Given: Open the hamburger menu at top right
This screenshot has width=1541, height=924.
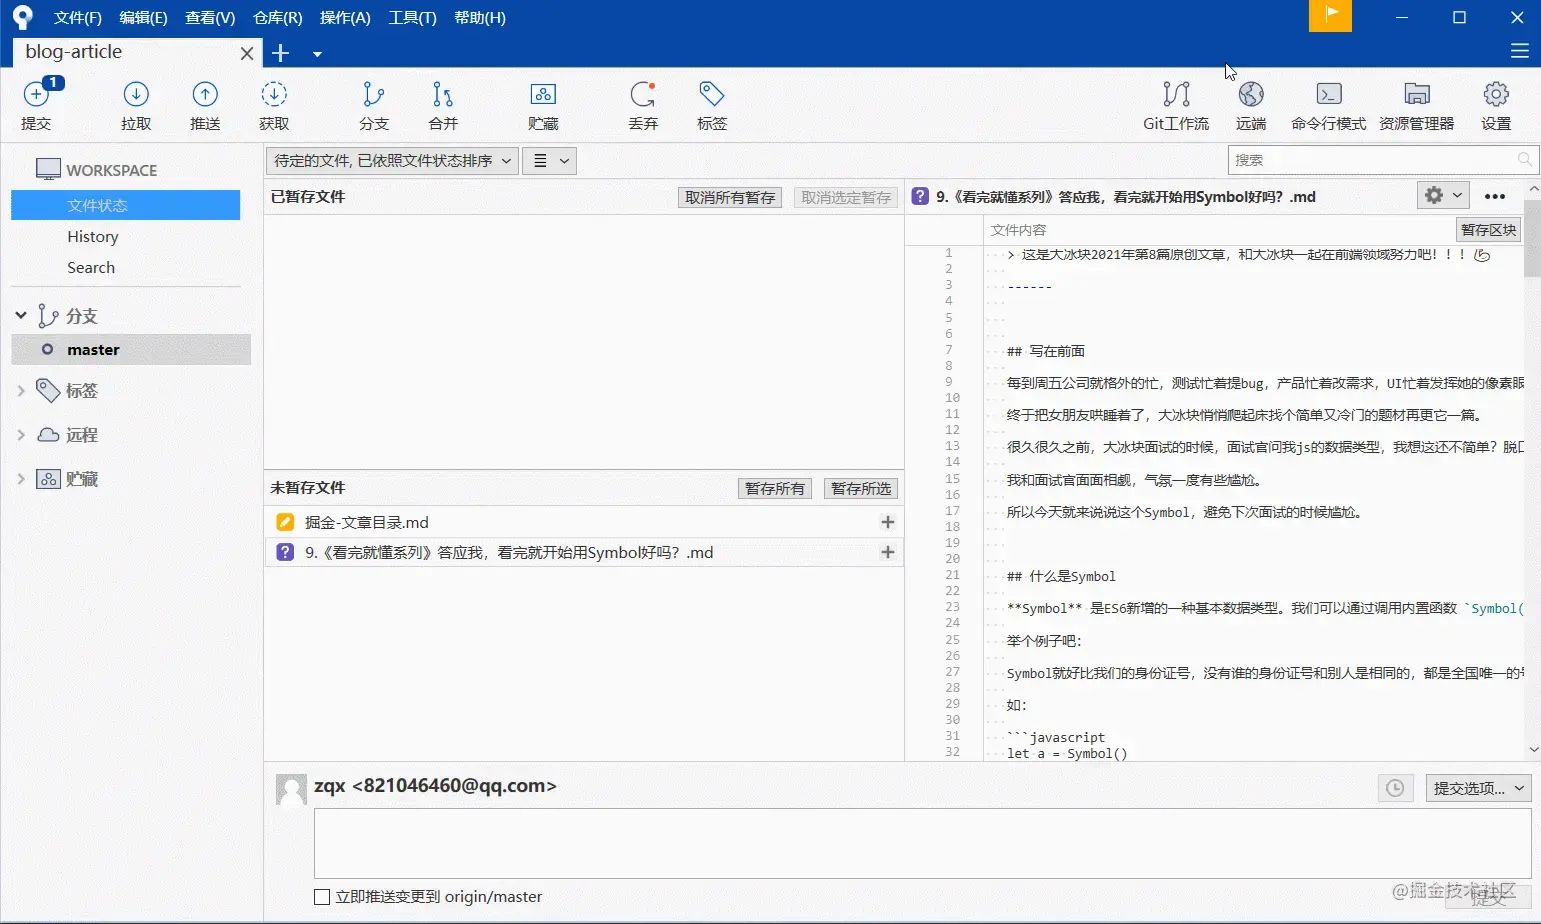Looking at the screenshot, I should tap(1520, 52).
